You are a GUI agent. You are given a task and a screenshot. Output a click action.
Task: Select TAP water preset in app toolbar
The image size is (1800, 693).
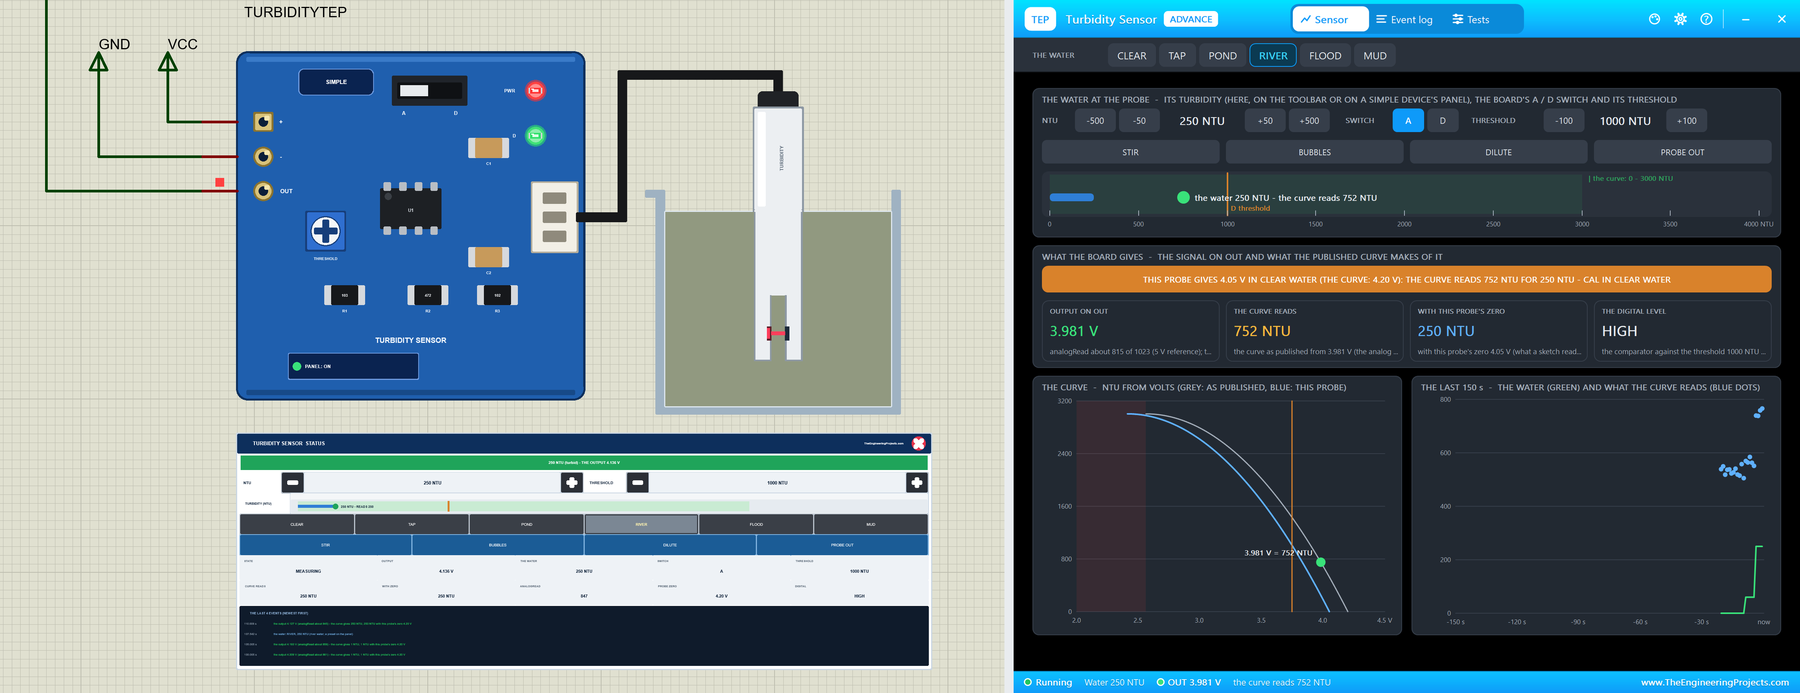point(1177,56)
